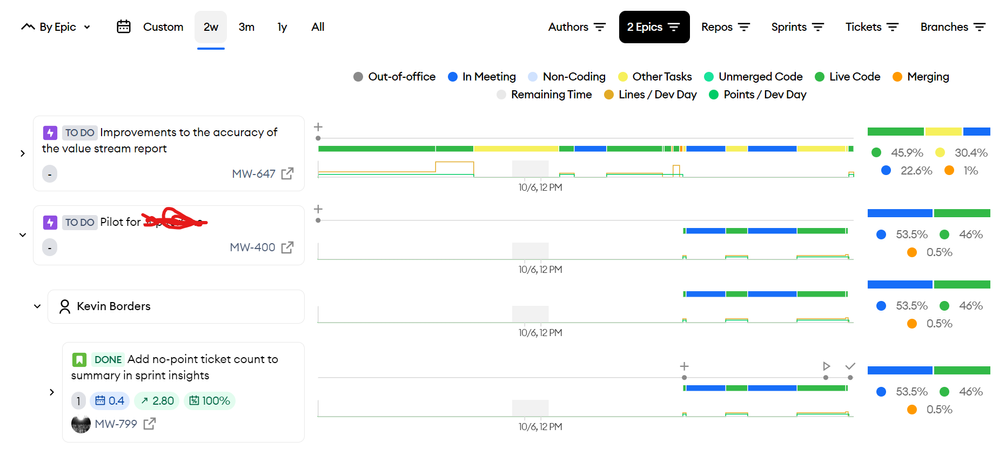999x449 pixels.
Task: Open the By Epic grouping dropdown
Action: [56, 27]
